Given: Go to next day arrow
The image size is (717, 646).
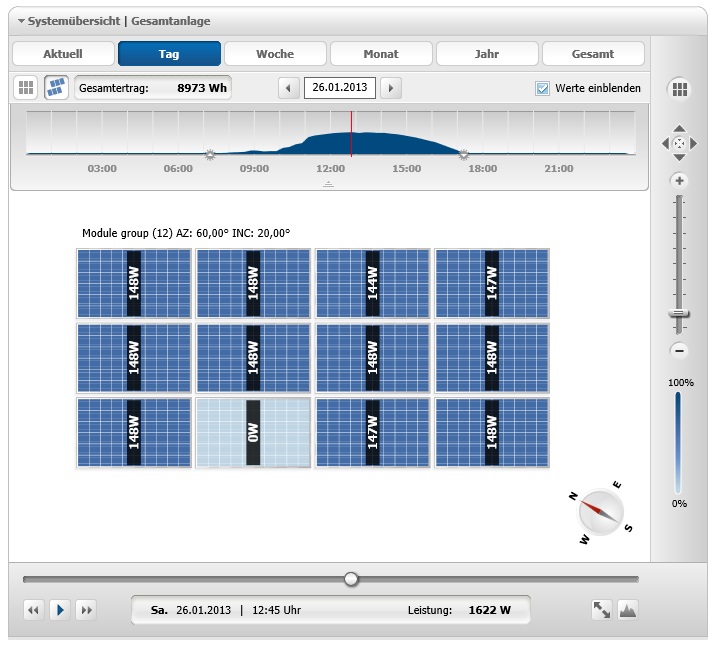Looking at the screenshot, I should [391, 88].
